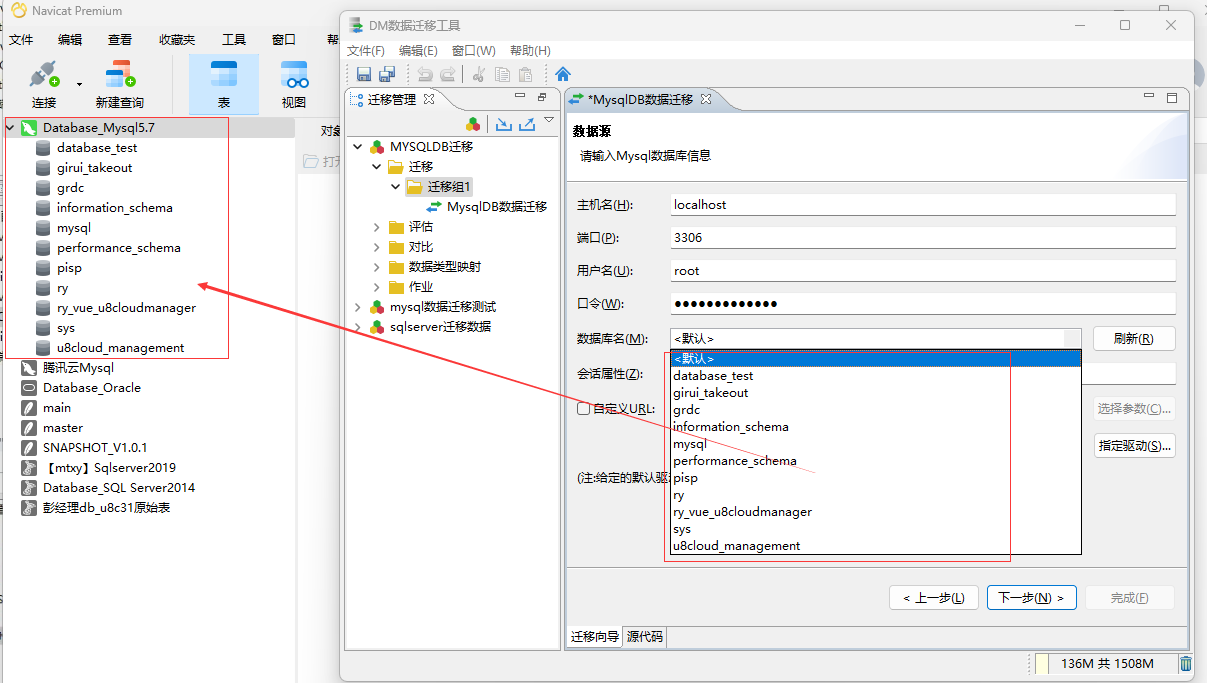Select girui_takeout database in Navicat tree
The image size is (1207, 683).
(94, 168)
